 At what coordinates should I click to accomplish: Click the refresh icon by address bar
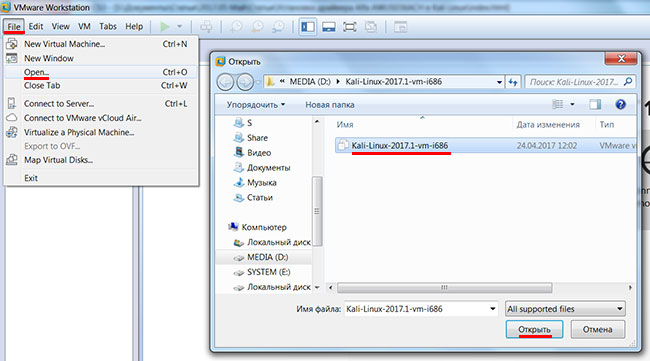tap(513, 82)
